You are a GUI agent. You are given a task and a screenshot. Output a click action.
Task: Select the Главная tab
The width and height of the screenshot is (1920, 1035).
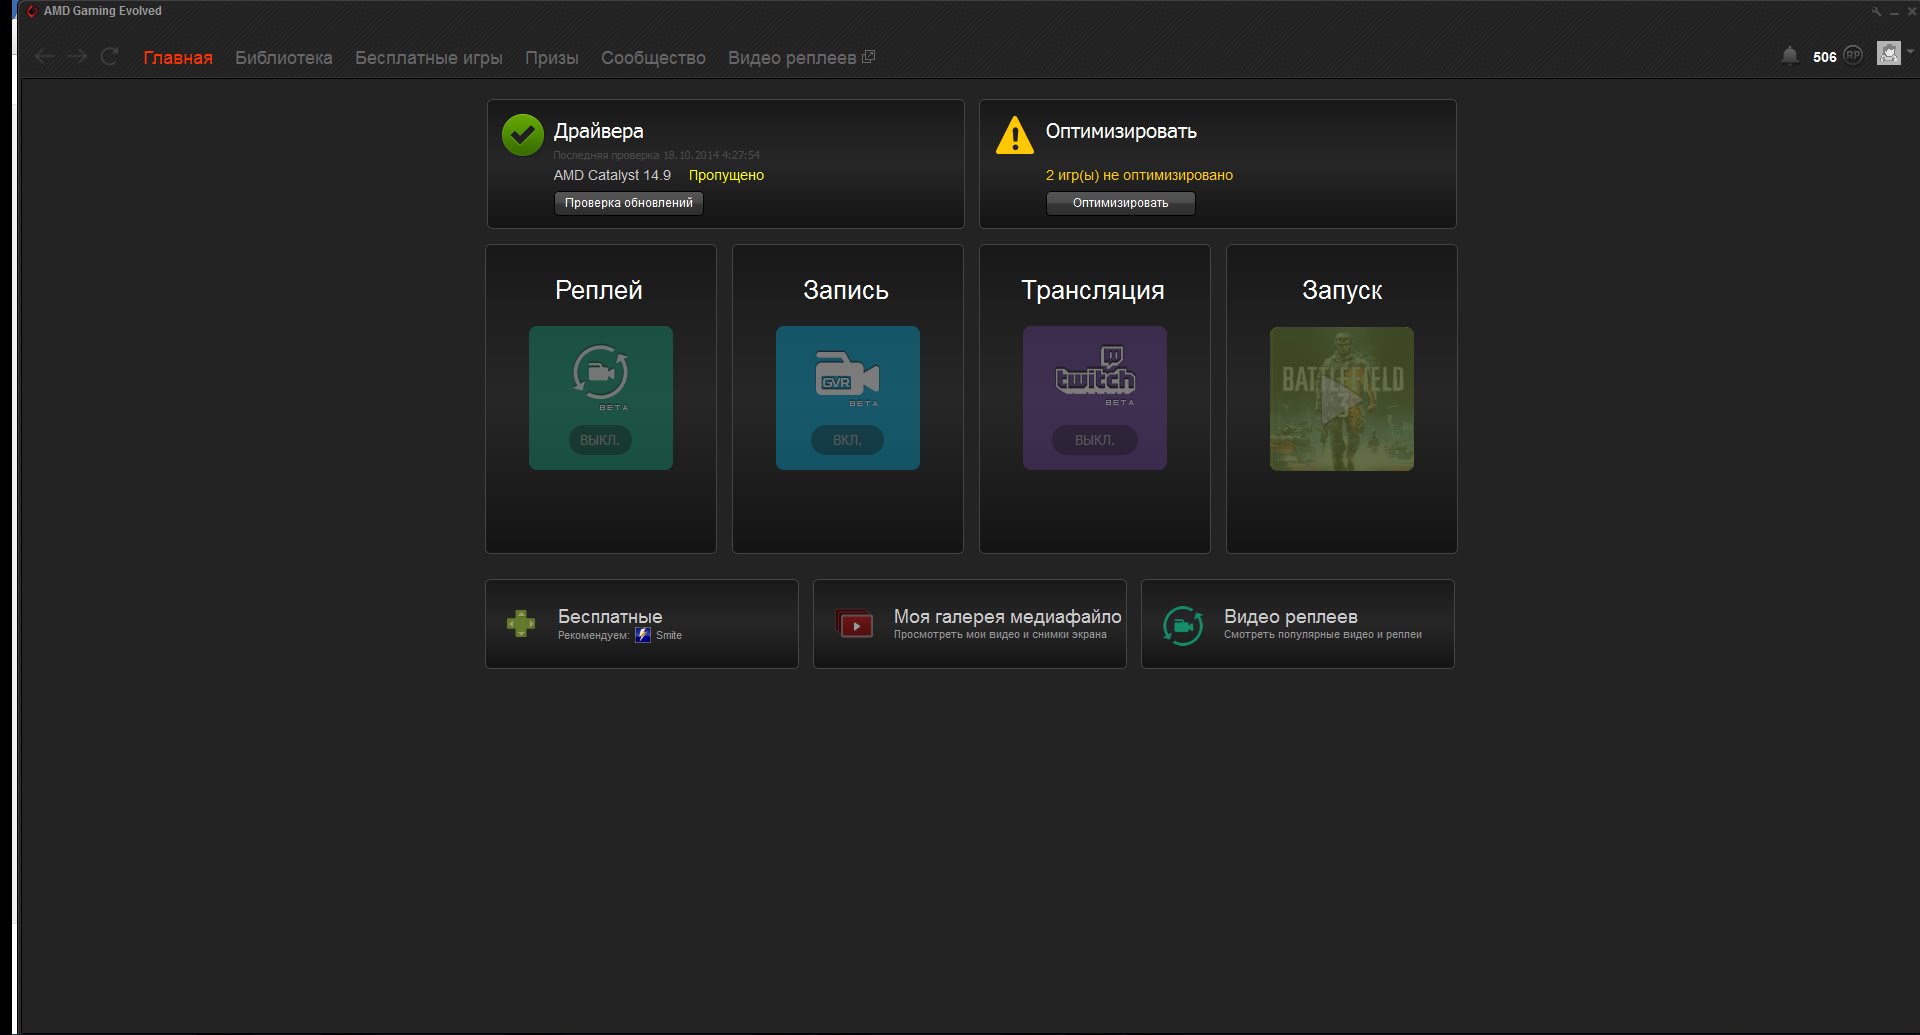(178, 58)
